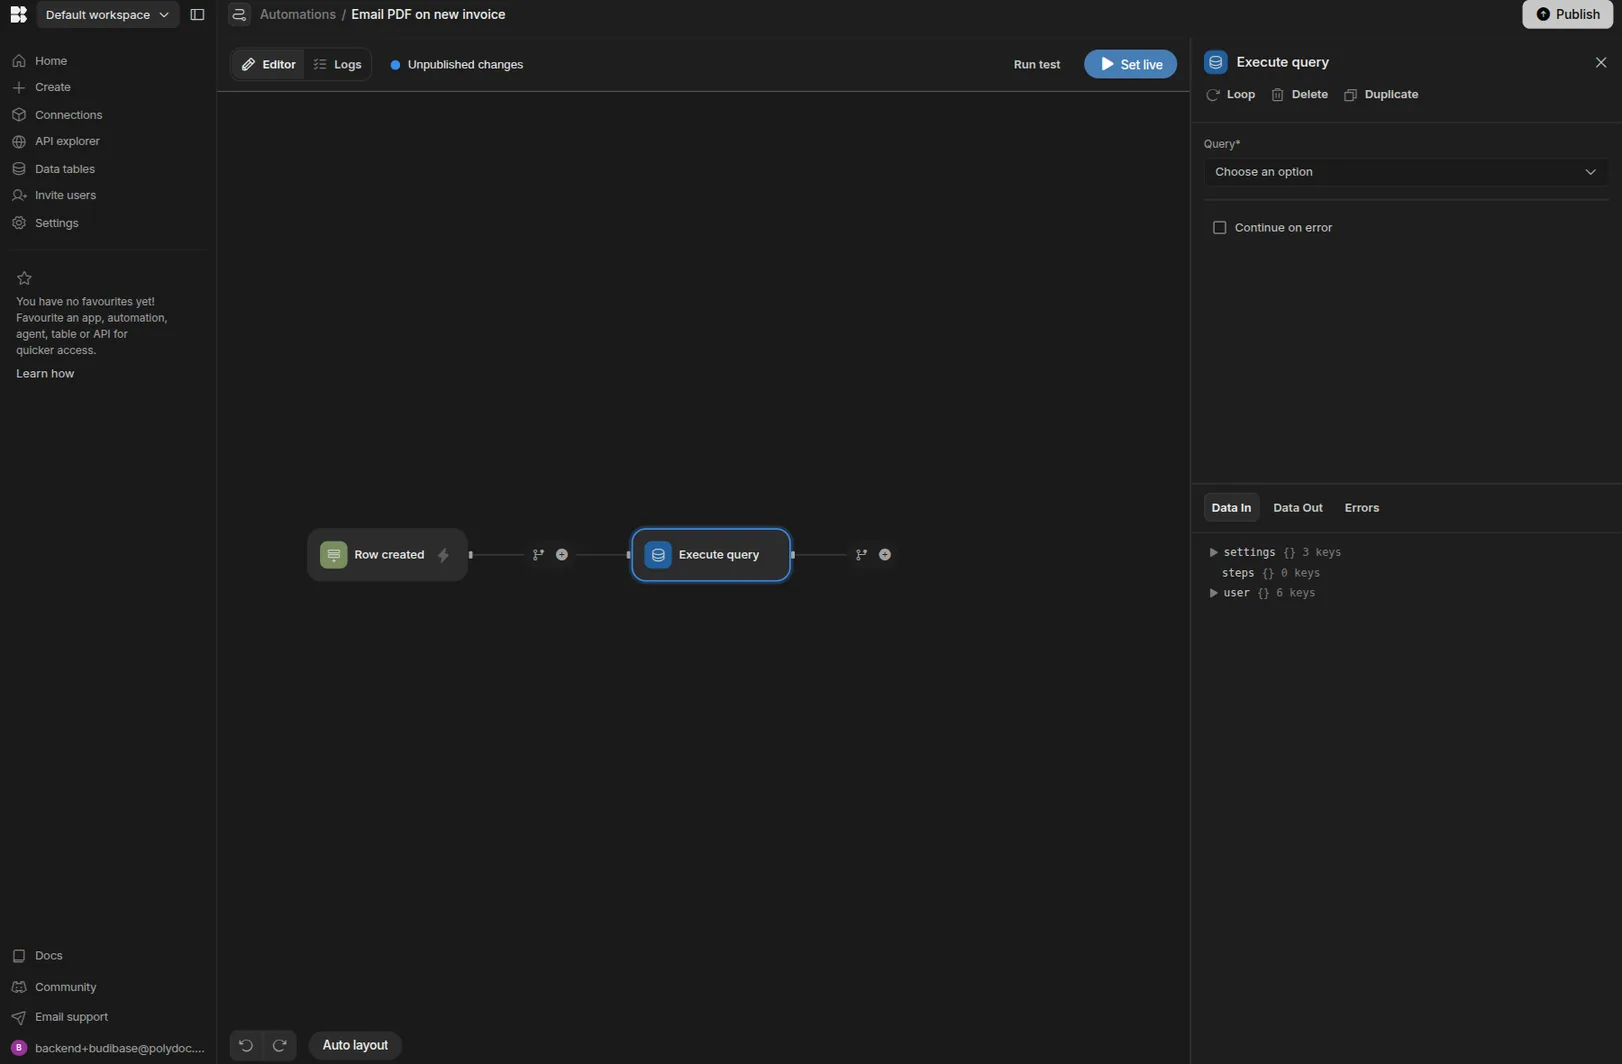Click the Execute query node database icon
Viewport: 1622px width, 1064px height.
tap(658, 555)
